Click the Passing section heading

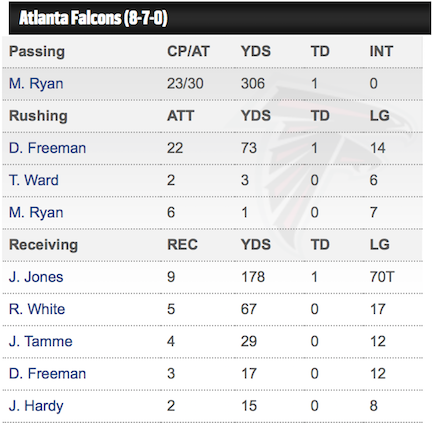click(37, 51)
